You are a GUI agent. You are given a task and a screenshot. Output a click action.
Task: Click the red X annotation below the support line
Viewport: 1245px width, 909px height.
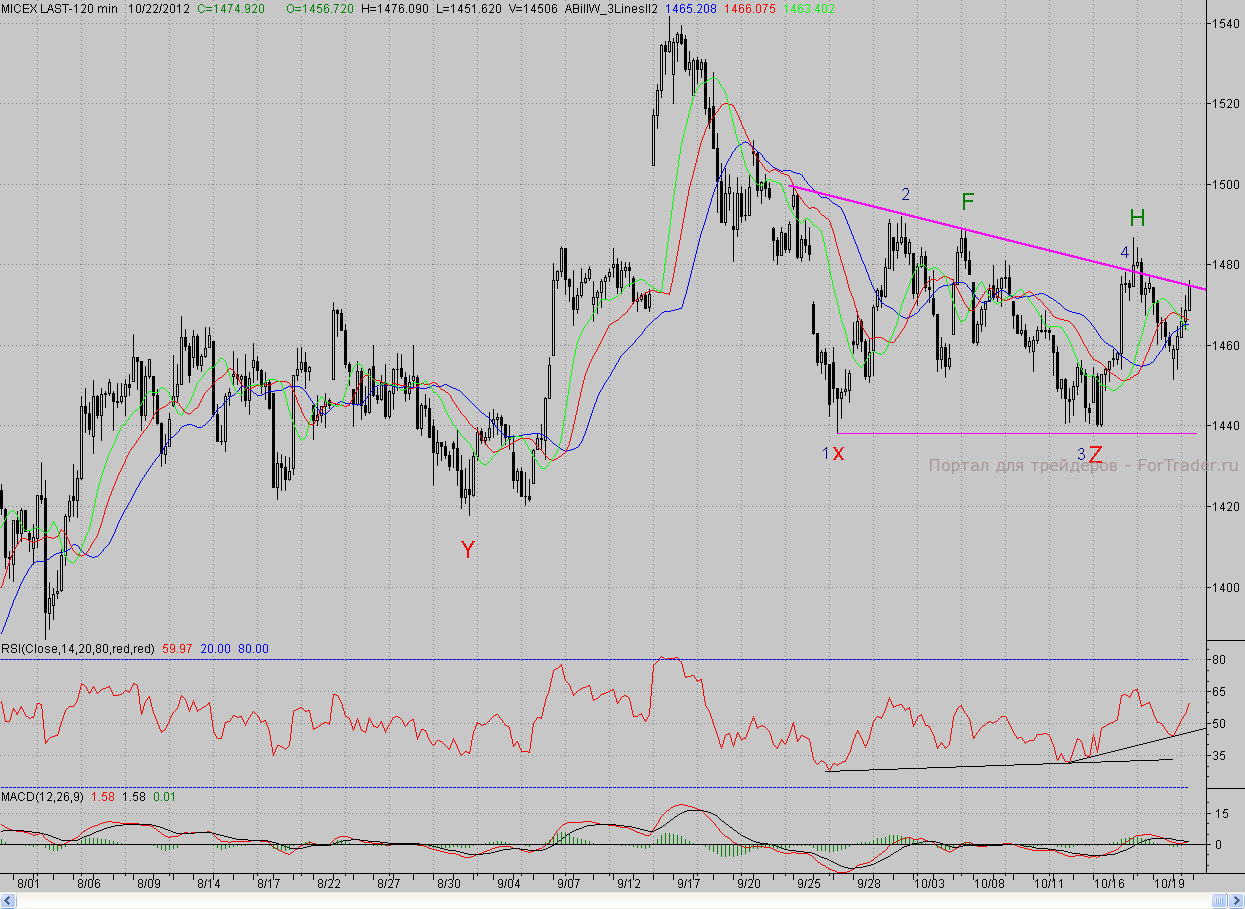click(838, 454)
